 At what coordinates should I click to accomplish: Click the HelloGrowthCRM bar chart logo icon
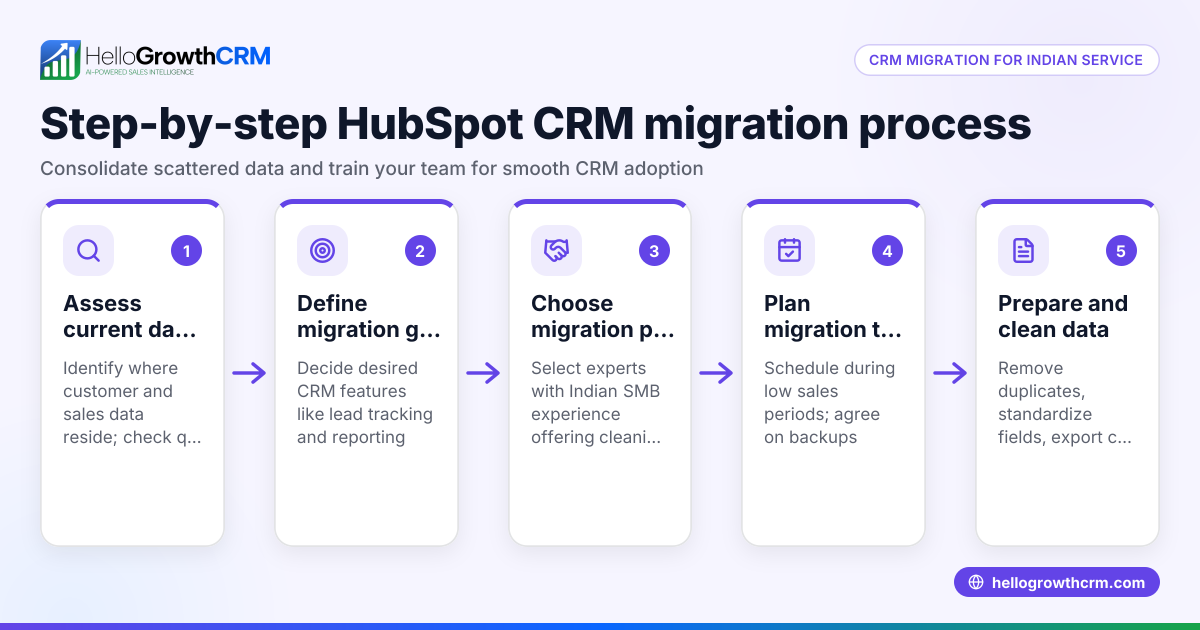pyautogui.click(x=60, y=60)
